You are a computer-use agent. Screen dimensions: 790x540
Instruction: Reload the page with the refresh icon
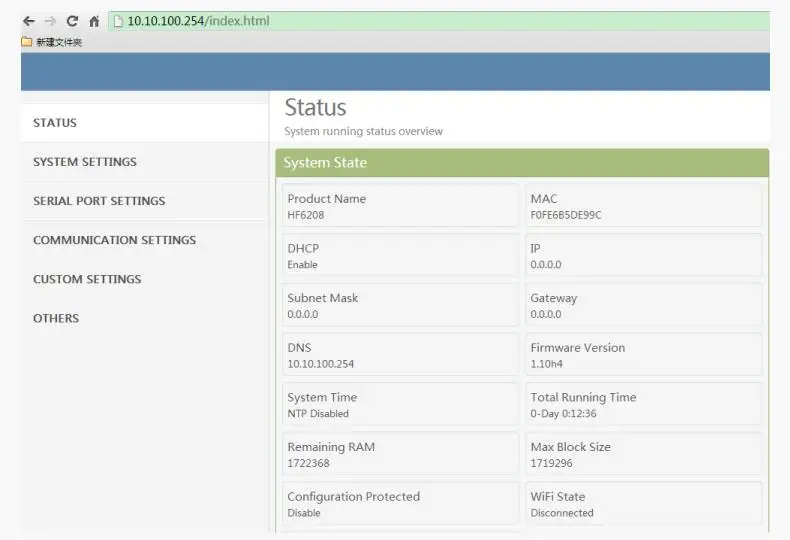click(72, 21)
